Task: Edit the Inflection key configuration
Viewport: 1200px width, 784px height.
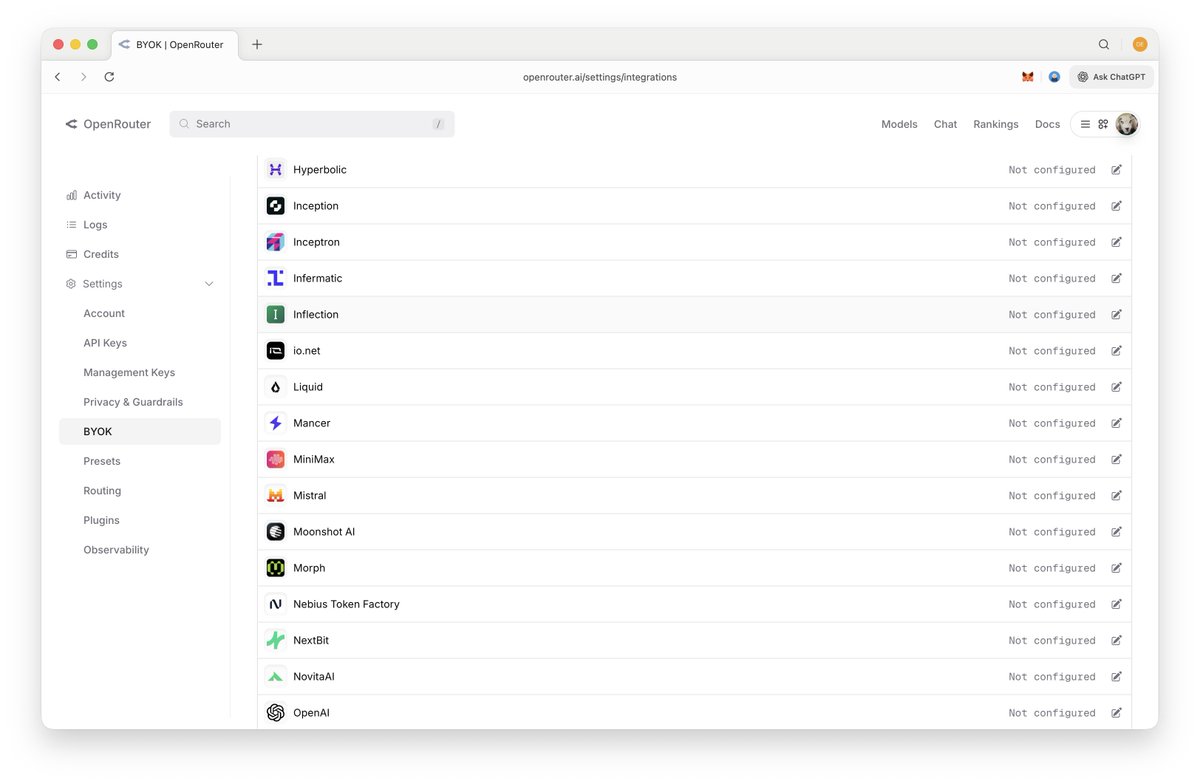Action: click(1116, 314)
